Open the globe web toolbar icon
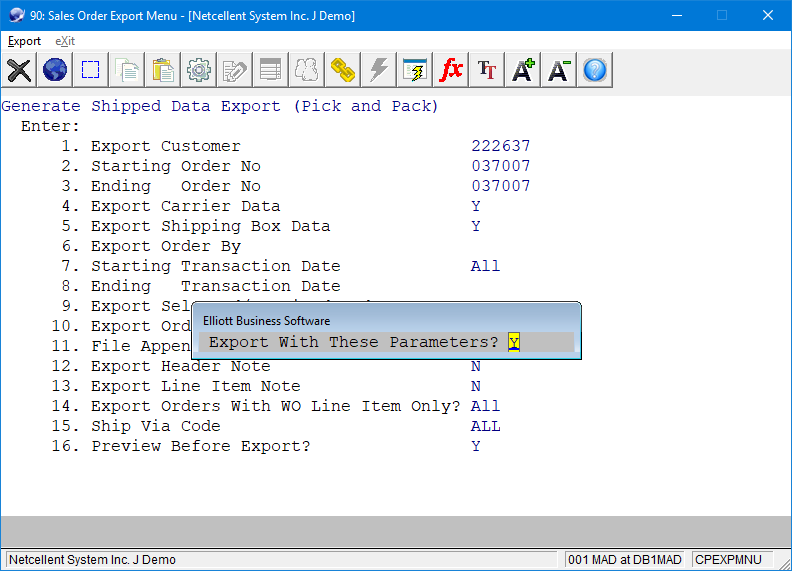 [55, 70]
